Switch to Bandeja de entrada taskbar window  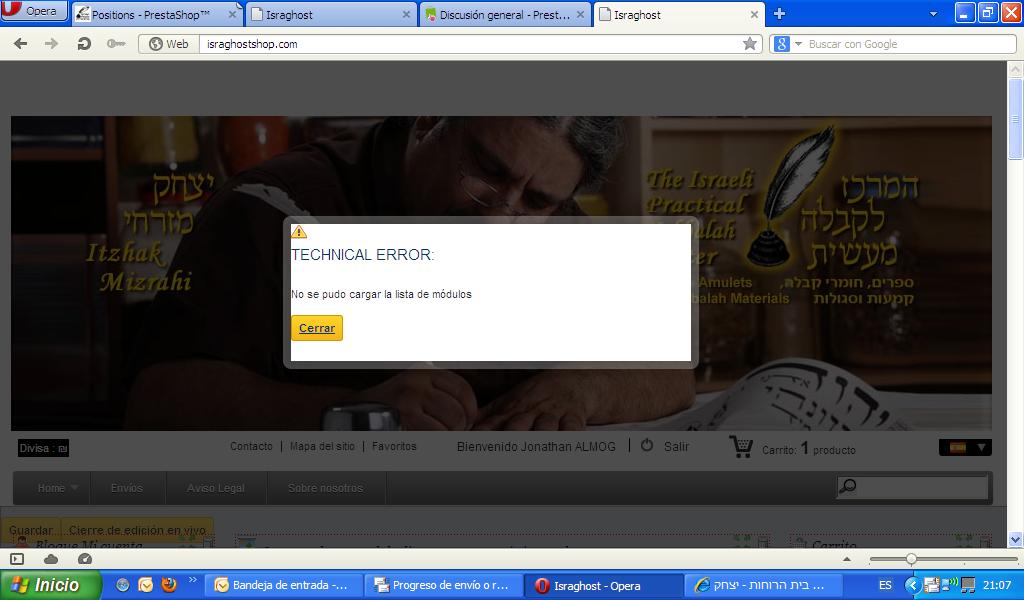[284, 585]
